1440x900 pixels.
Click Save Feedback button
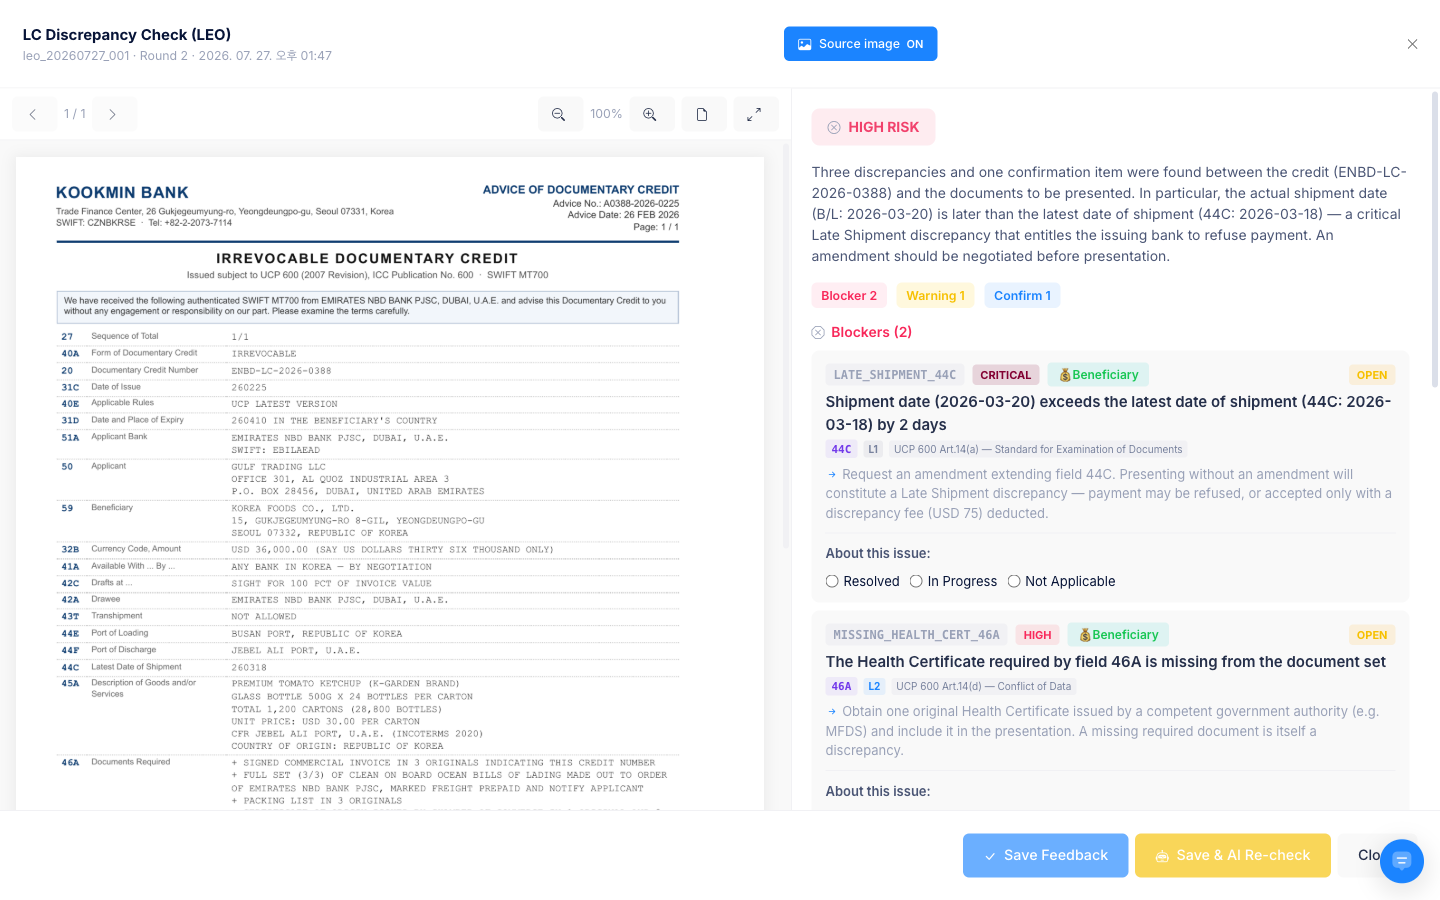pyautogui.click(x=1045, y=856)
